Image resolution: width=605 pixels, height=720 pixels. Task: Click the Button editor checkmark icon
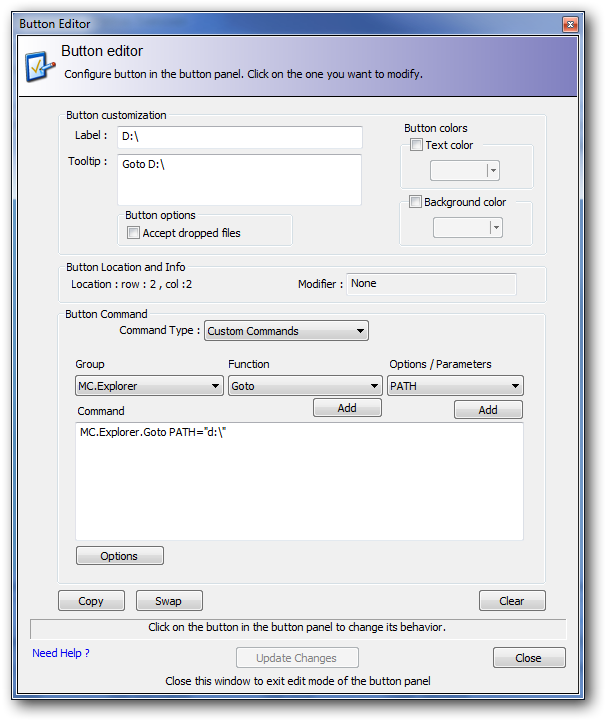[39, 67]
